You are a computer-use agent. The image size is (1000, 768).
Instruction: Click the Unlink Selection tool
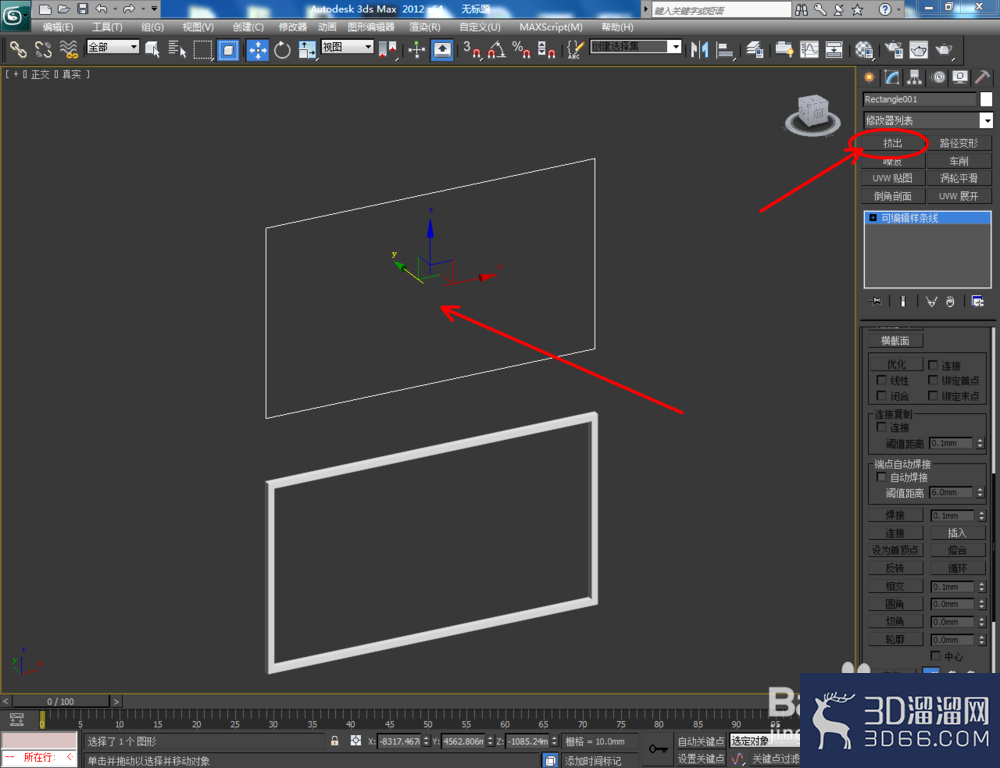[43, 49]
